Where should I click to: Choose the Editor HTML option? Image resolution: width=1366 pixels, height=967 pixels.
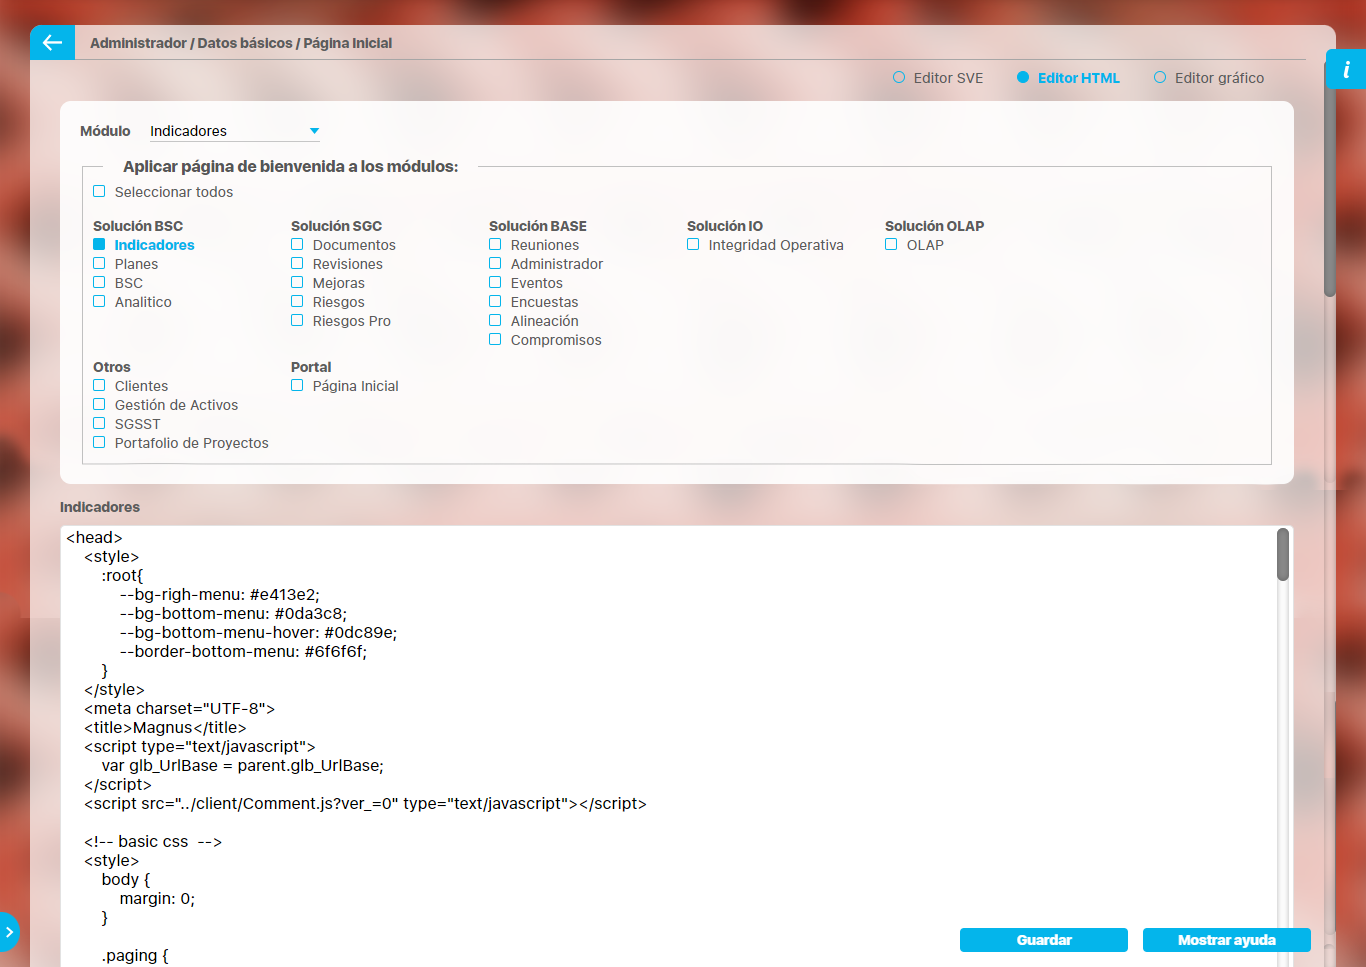click(1023, 78)
